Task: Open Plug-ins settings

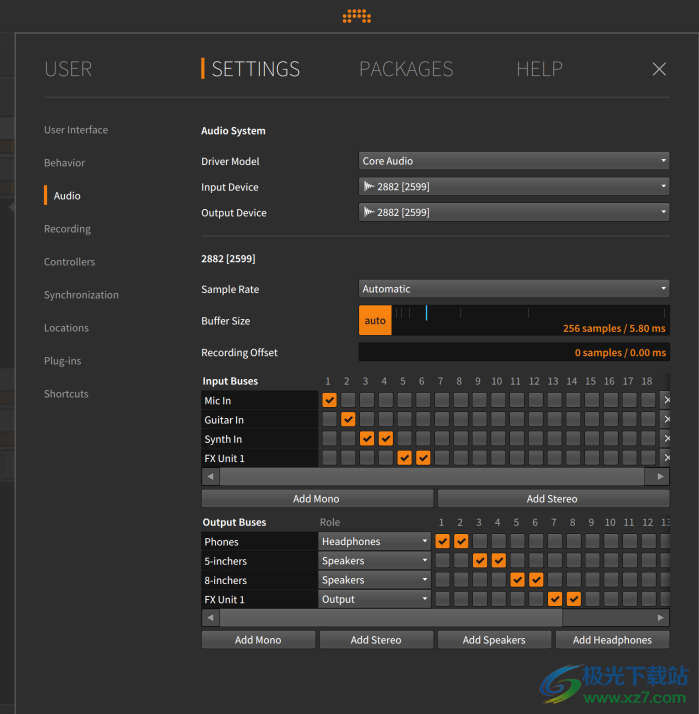Action: coord(62,361)
